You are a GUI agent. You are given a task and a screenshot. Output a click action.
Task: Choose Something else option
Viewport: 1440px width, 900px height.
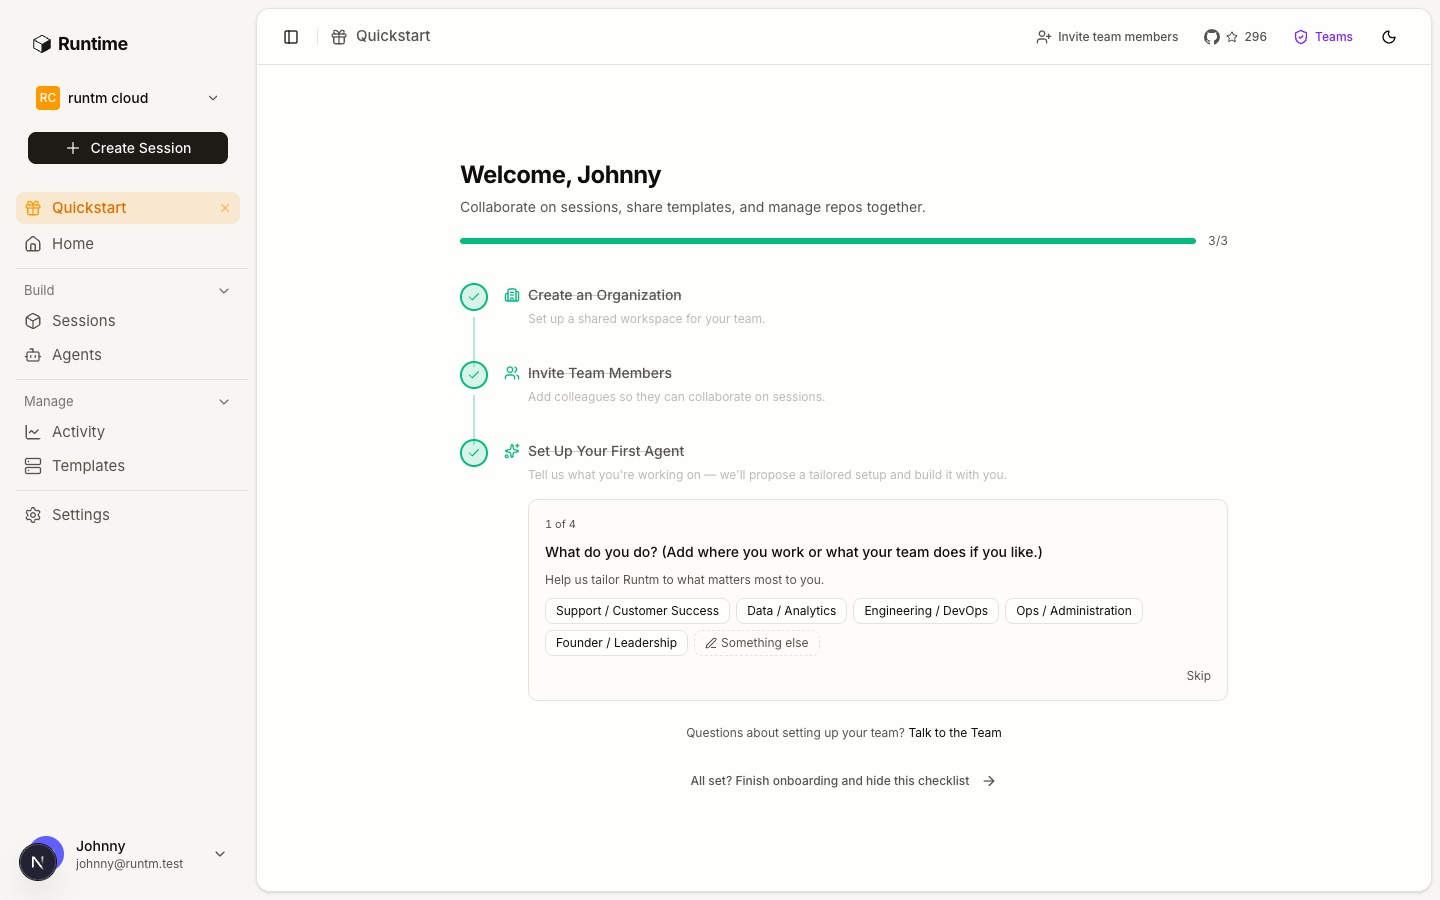pos(757,643)
